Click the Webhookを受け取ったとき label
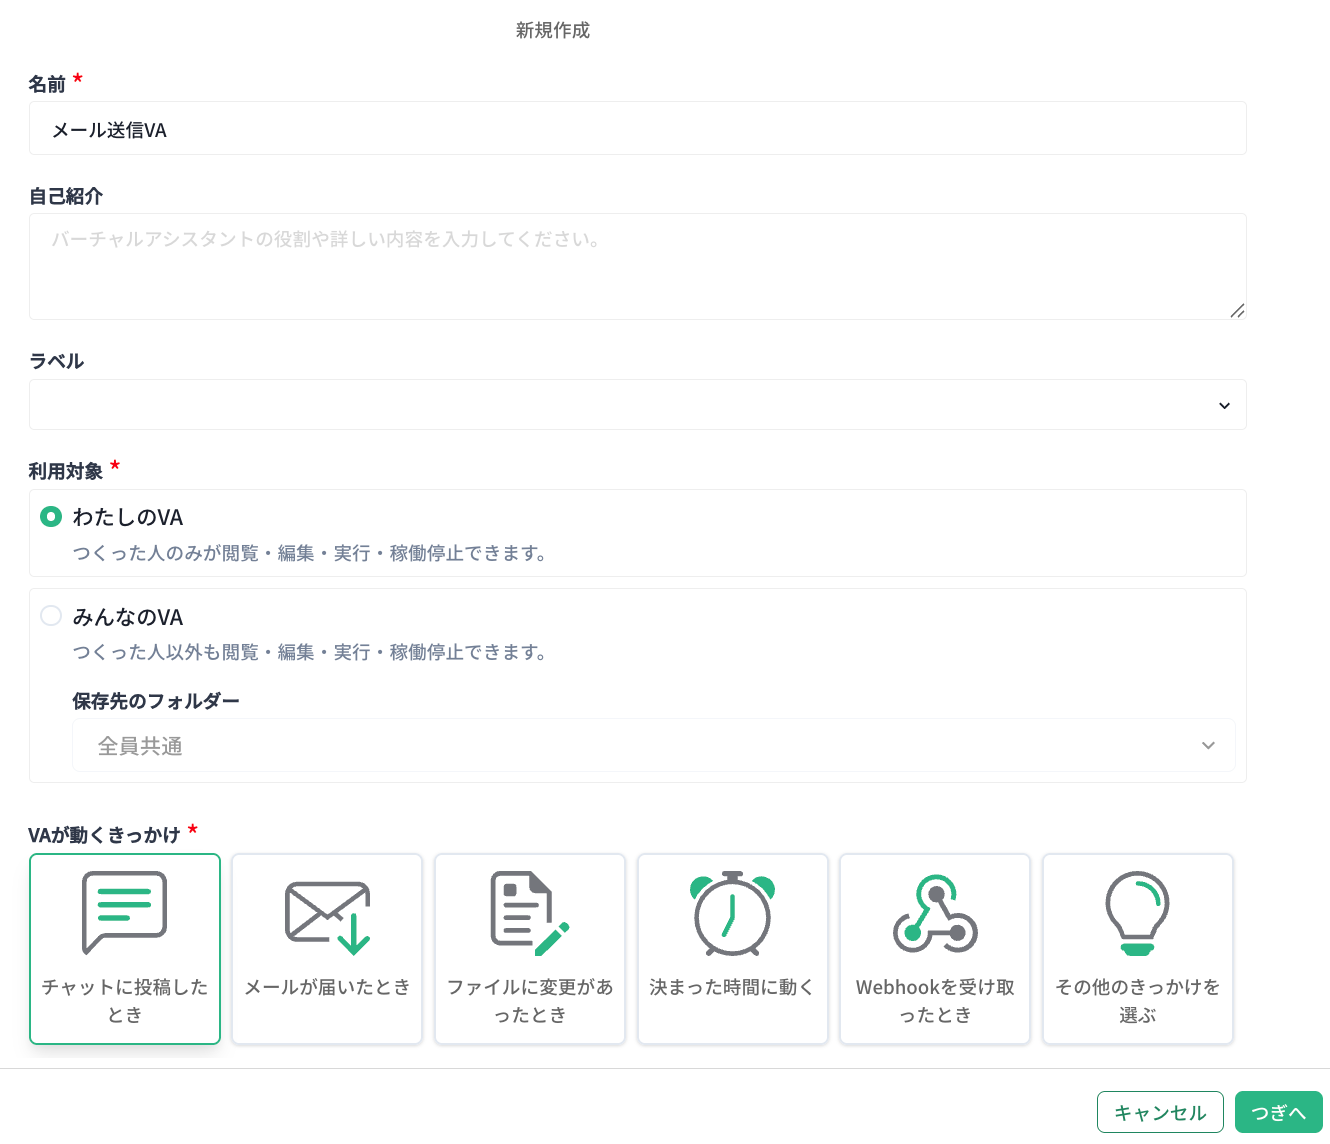Image resolution: width=1330 pixels, height=1144 pixels. pyautogui.click(x=935, y=1000)
